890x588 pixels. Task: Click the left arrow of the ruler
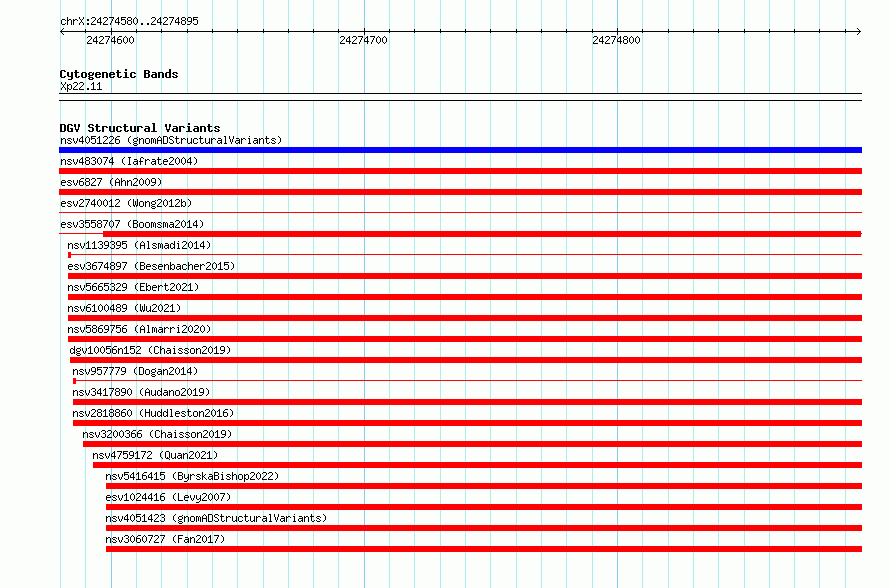62,32
